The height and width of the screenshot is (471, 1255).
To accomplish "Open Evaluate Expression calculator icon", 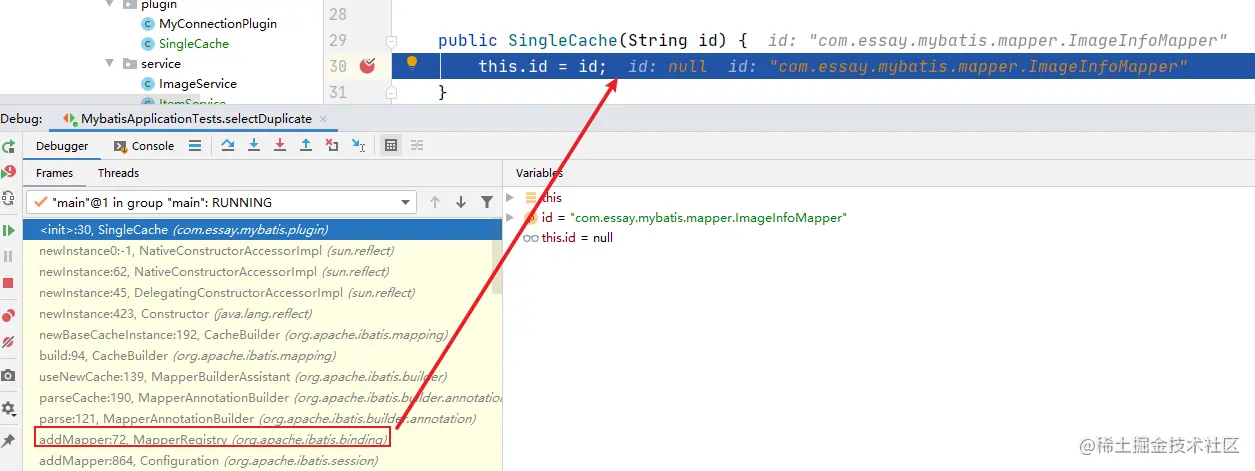I will [391, 146].
